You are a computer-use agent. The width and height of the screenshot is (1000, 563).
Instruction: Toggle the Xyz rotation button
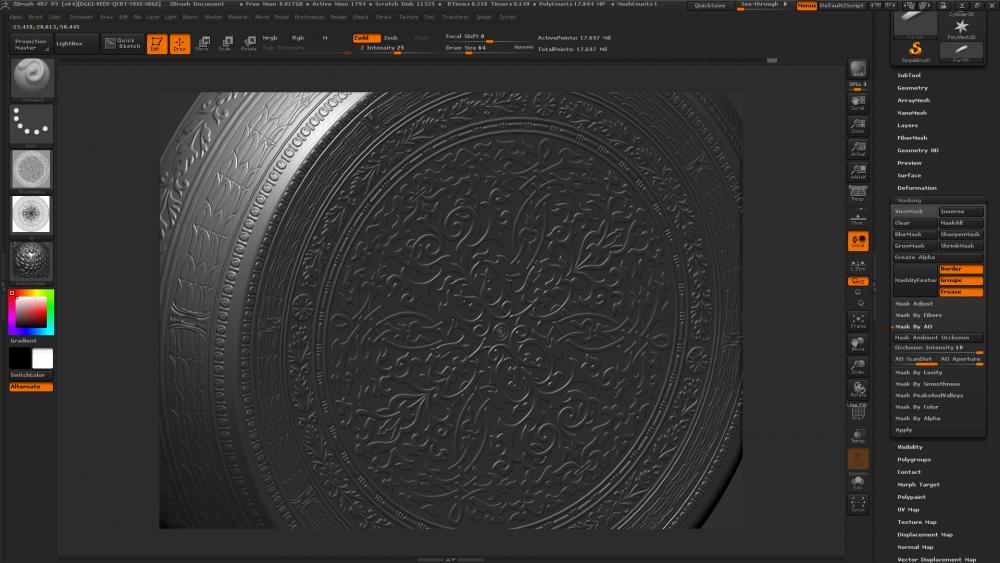click(858, 281)
